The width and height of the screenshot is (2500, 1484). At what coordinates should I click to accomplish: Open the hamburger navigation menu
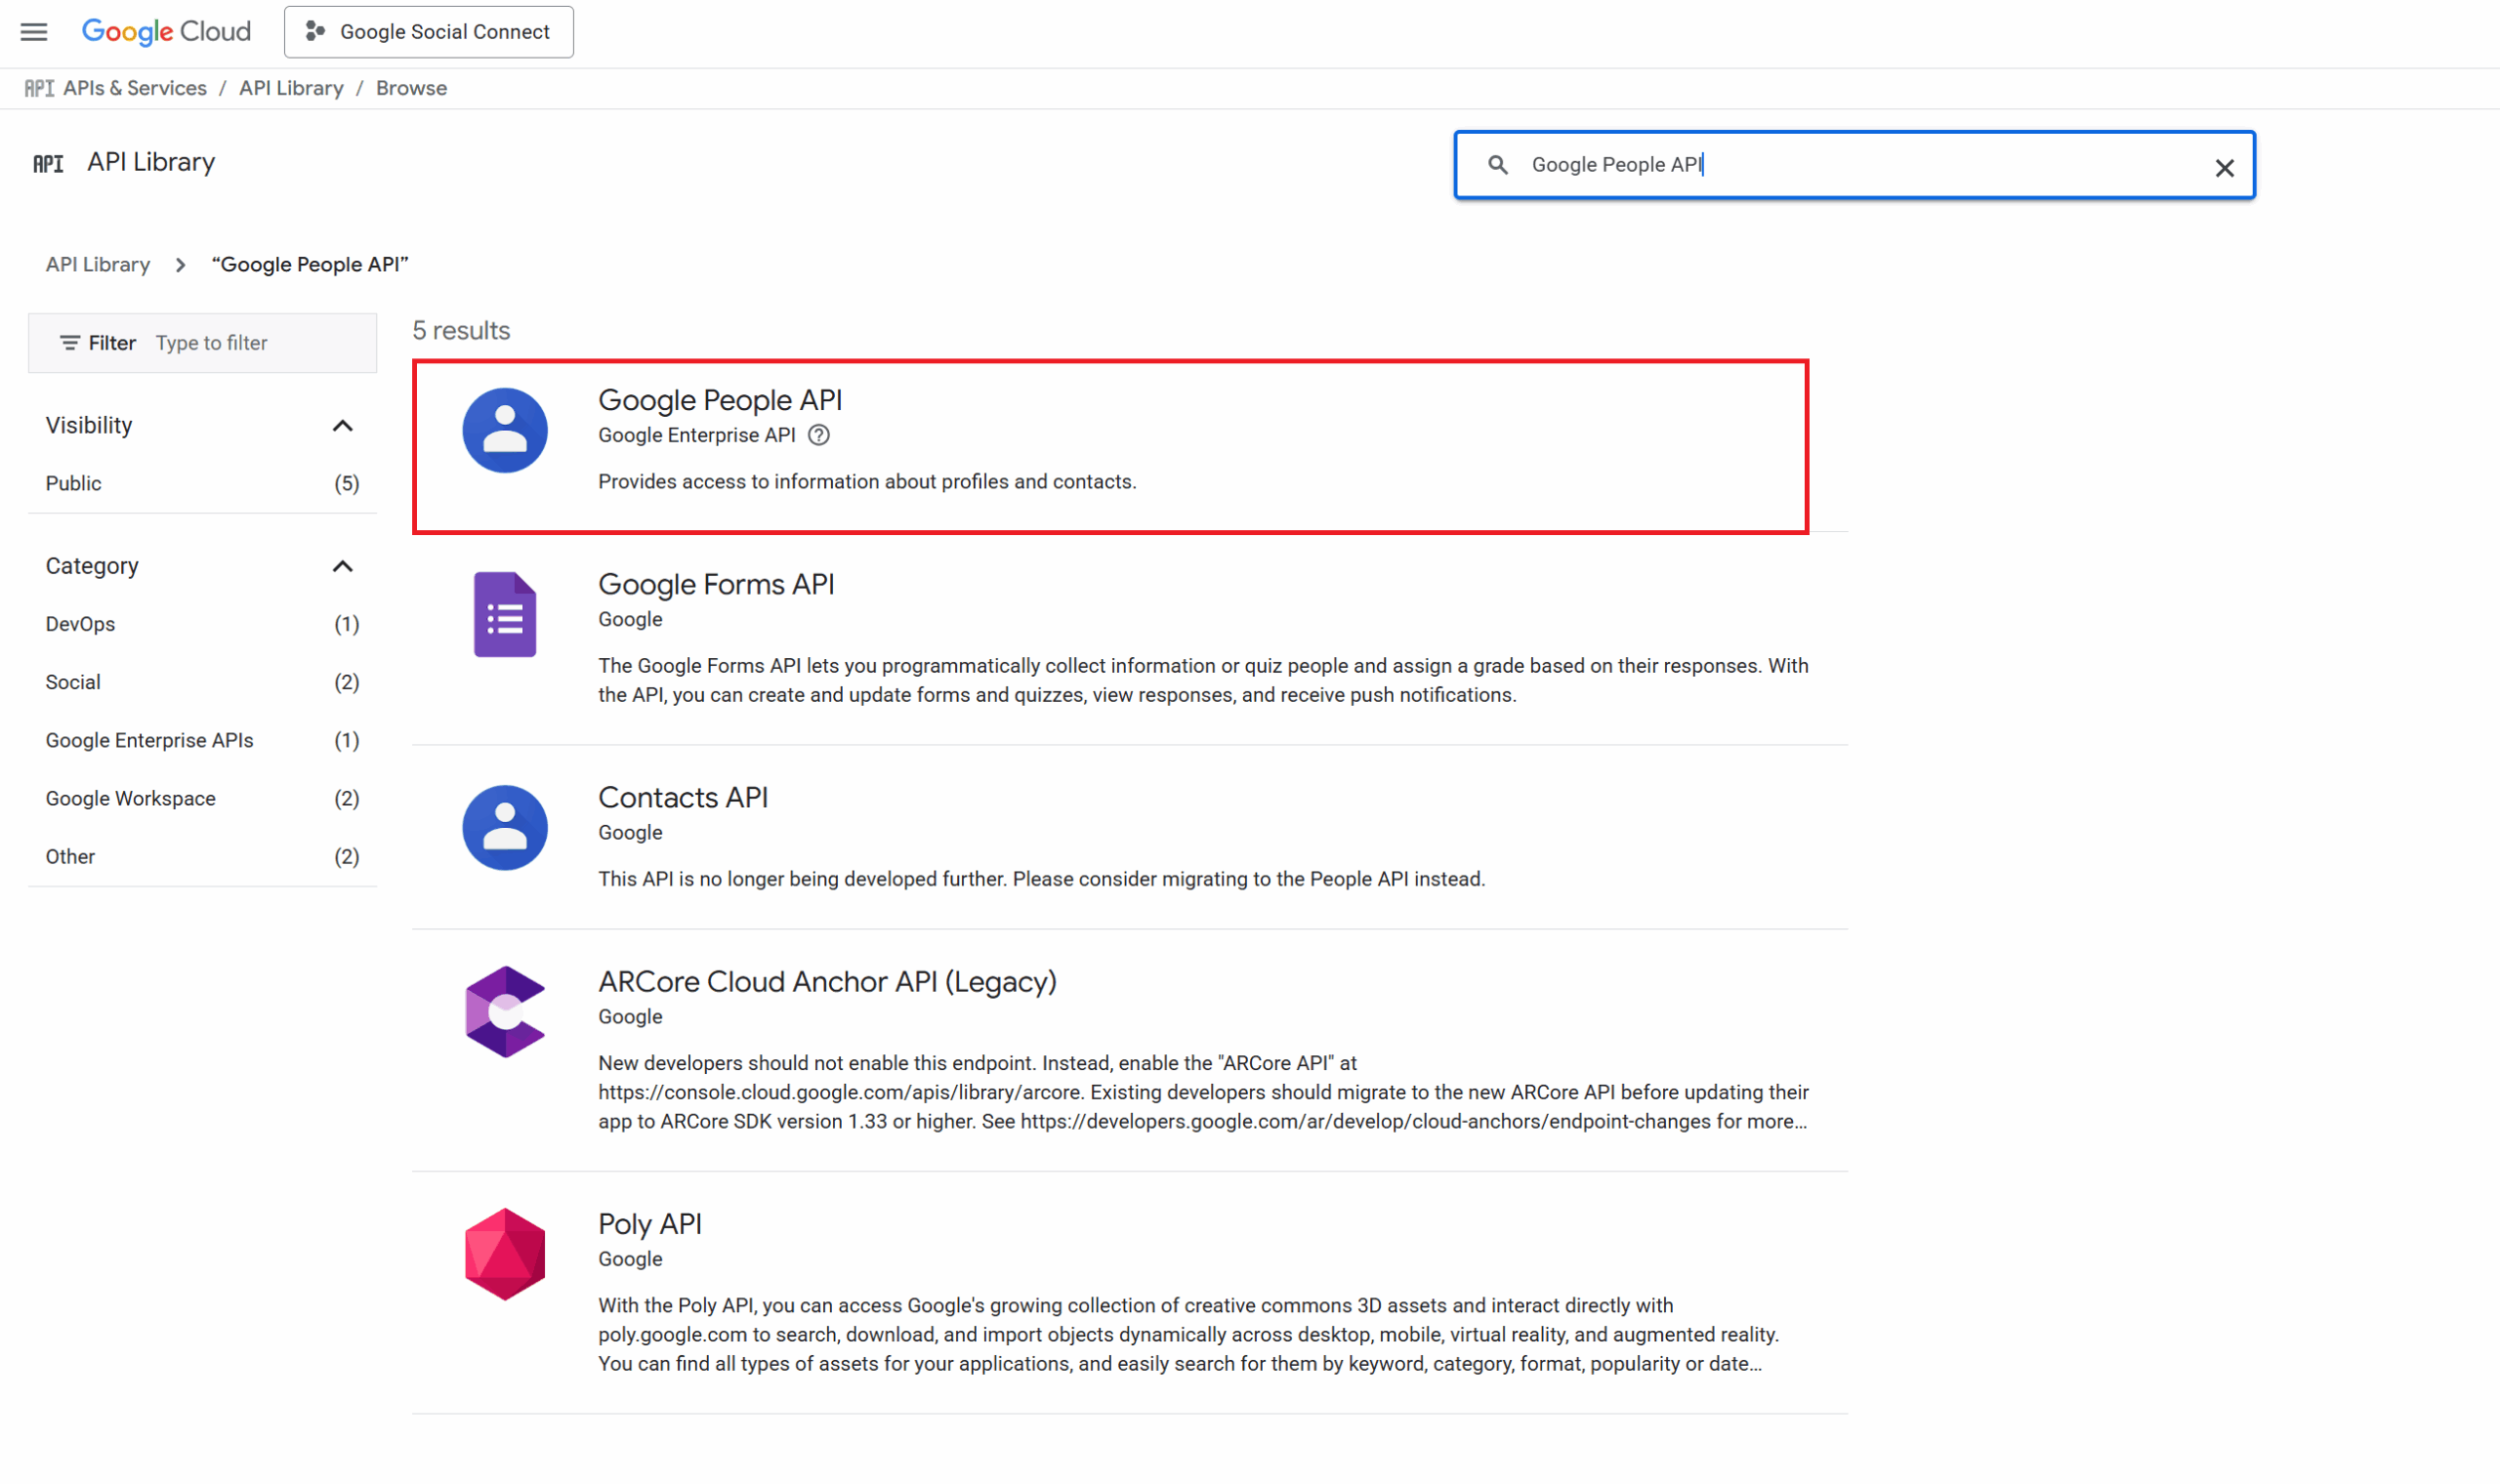(34, 32)
